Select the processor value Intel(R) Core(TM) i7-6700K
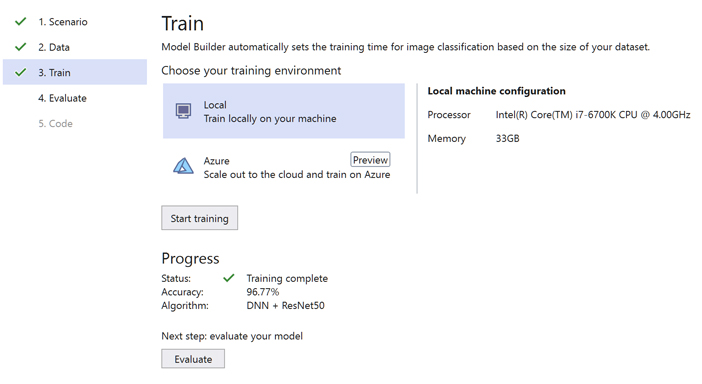This screenshot has height=384, width=702. coord(593,115)
